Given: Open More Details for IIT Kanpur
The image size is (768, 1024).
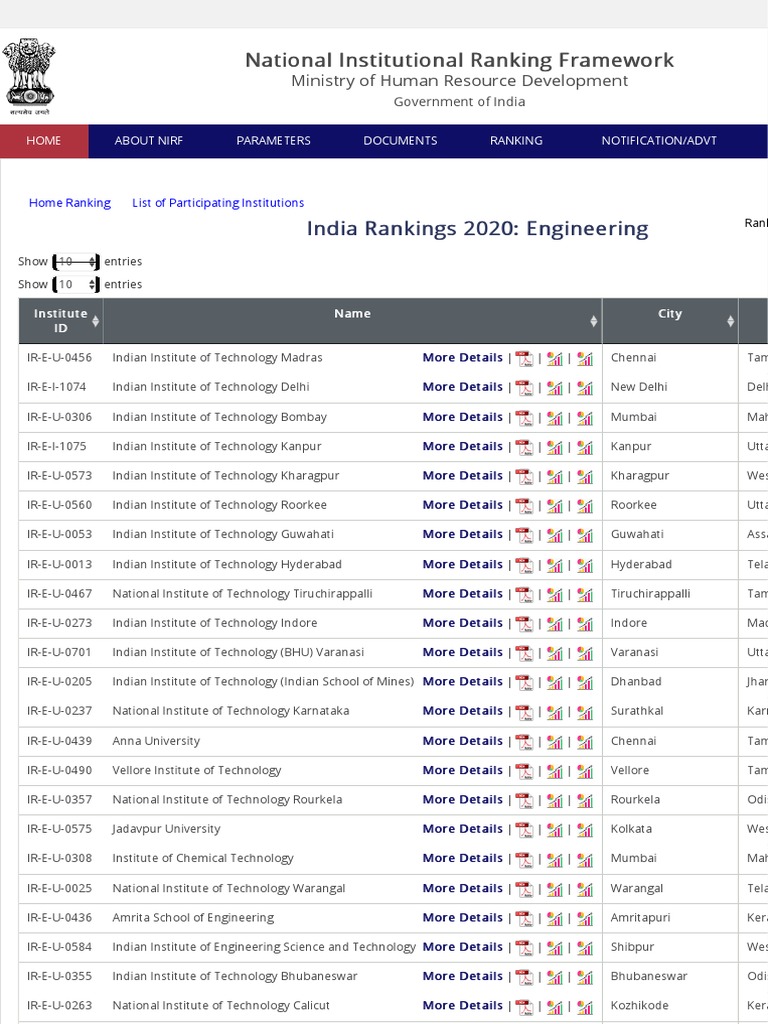Looking at the screenshot, I should pos(462,446).
